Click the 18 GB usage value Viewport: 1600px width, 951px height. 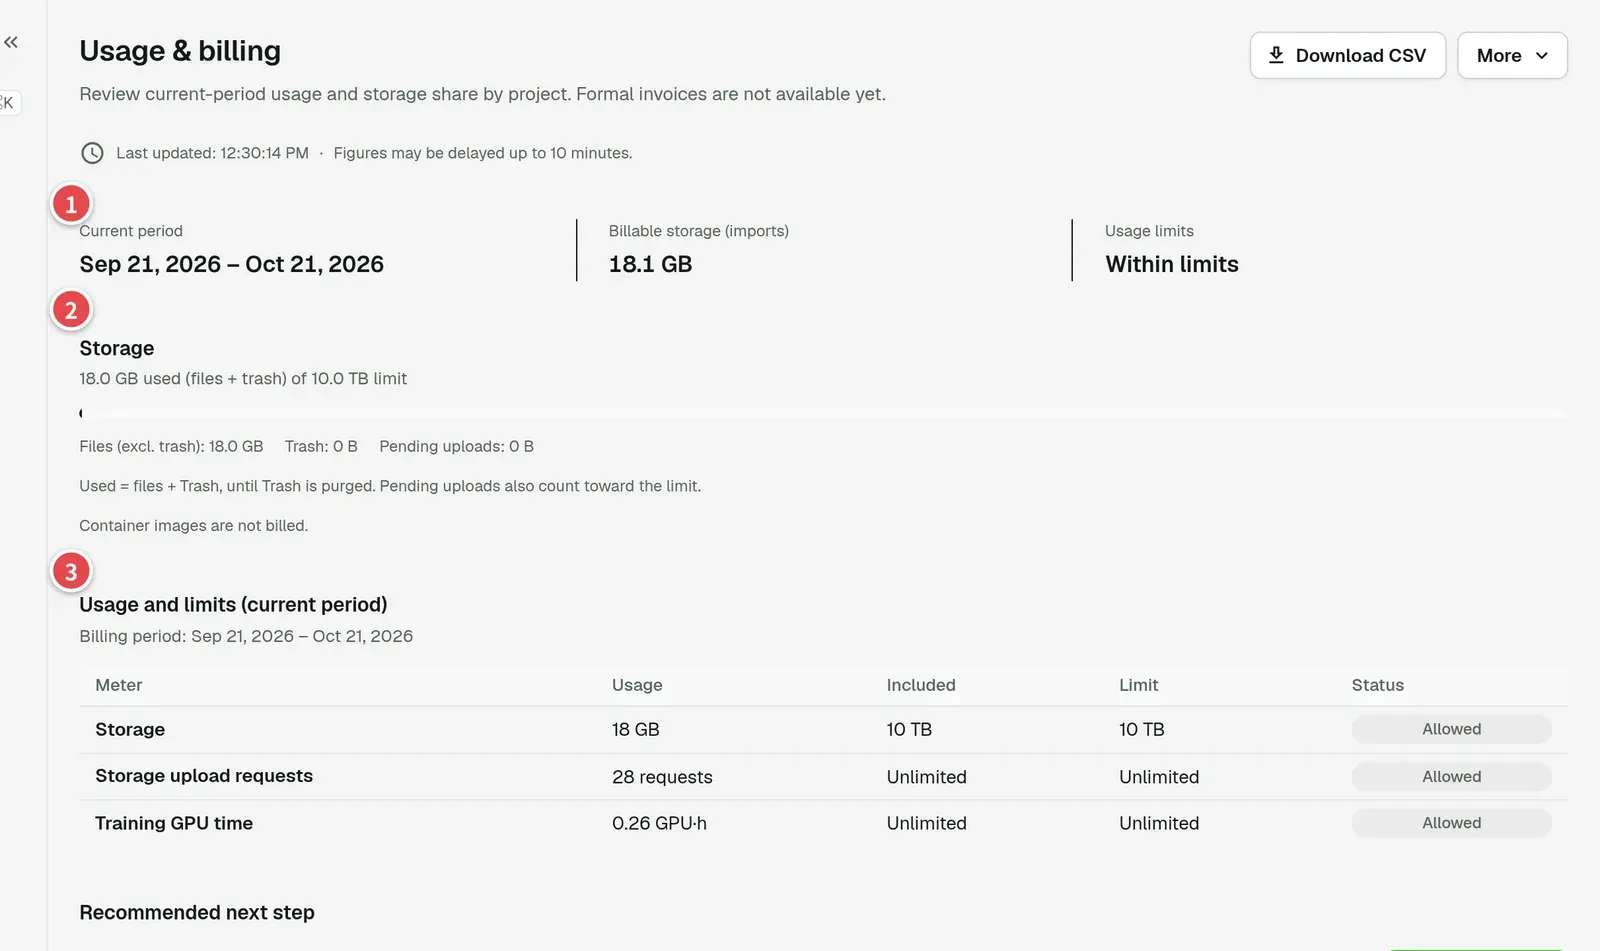point(636,730)
